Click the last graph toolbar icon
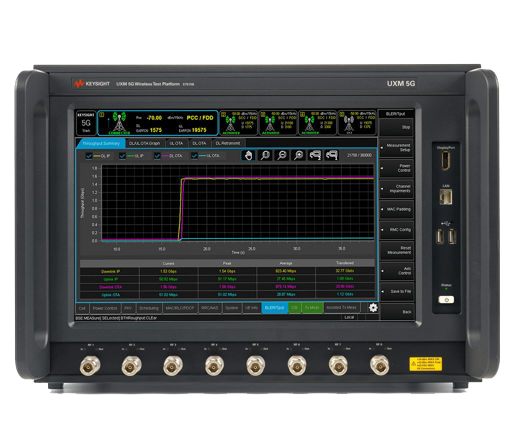This screenshot has height=445, width=521. coord(332,155)
